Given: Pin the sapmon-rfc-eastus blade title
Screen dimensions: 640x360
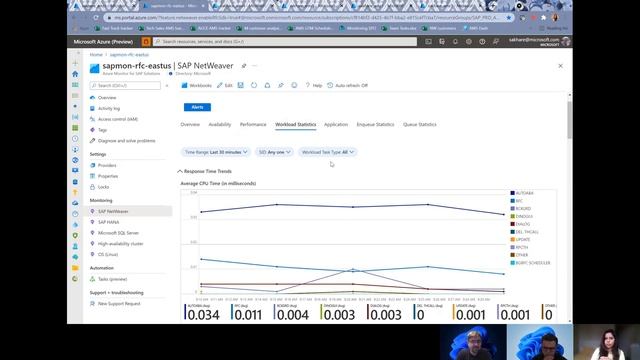Looking at the screenshot, I should click(x=244, y=66).
